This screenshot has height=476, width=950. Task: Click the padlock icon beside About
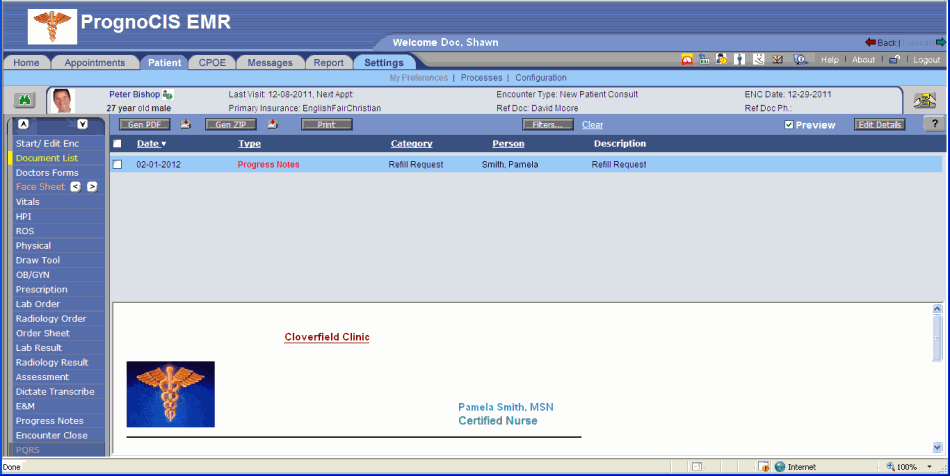pyautogui.click(x=894, y=59)
